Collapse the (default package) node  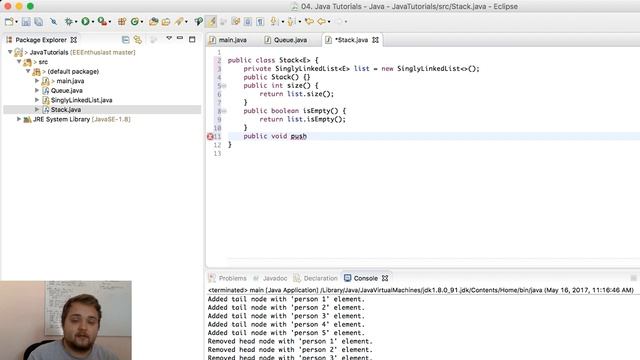[x=28, y=71]
